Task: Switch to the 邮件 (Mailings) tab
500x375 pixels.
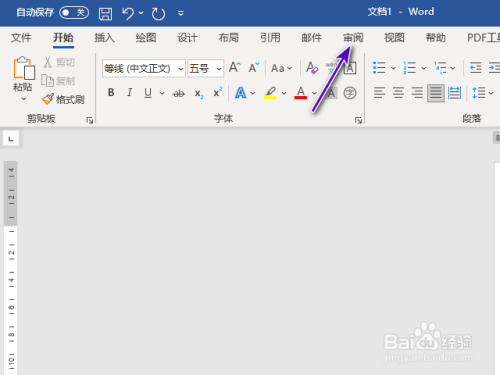Action: coord(312,38)
